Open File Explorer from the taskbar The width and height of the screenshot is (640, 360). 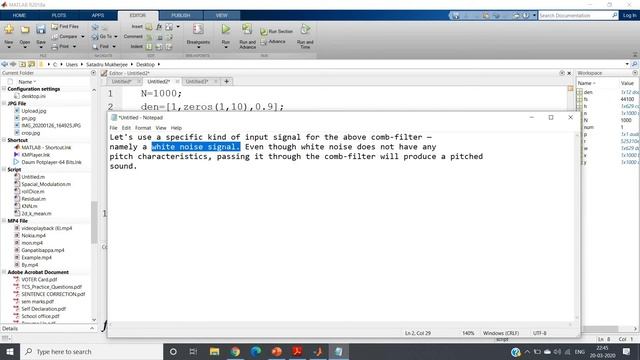pos(214,351)
